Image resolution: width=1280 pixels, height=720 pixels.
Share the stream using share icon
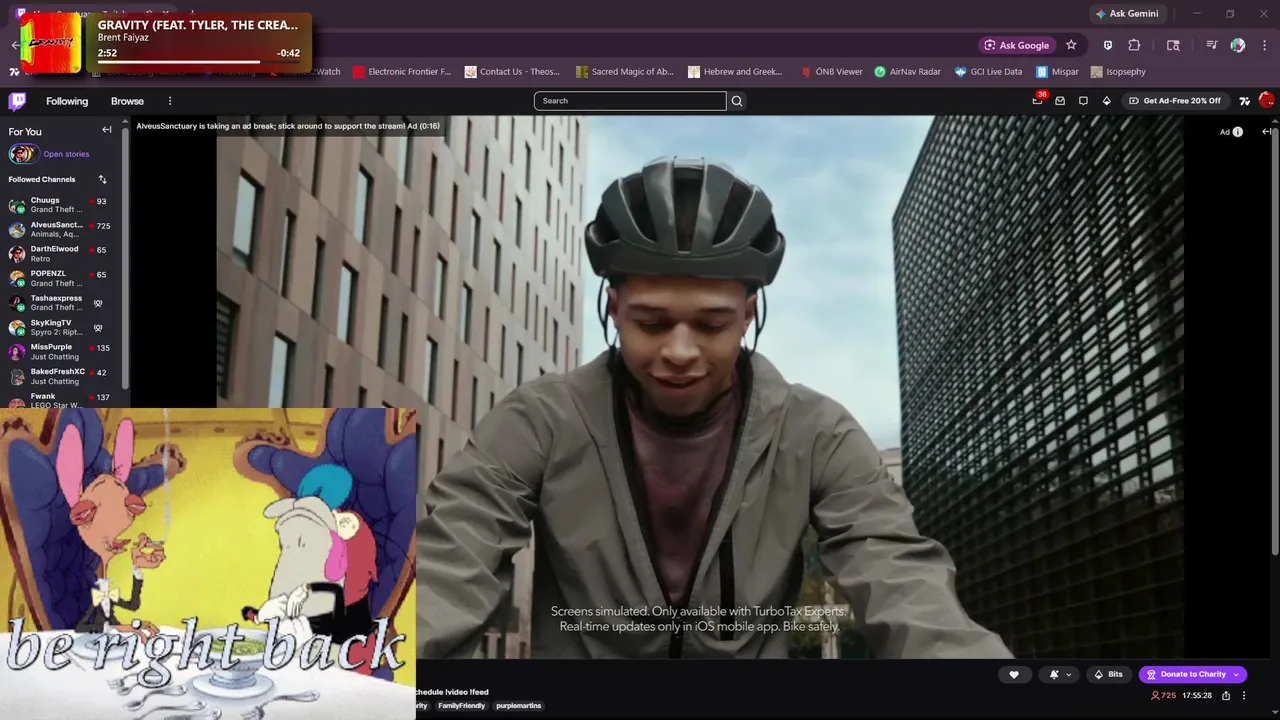point(1226,695)
